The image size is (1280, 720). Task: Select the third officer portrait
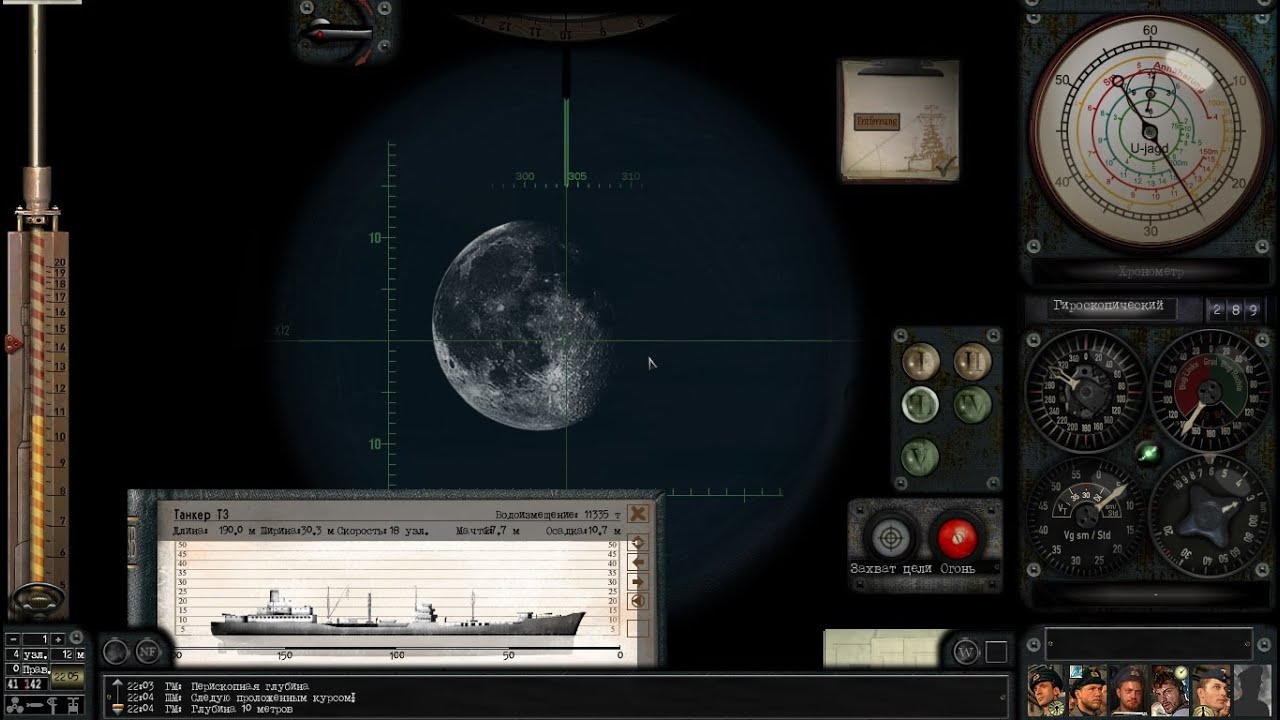pos(1129,690)
